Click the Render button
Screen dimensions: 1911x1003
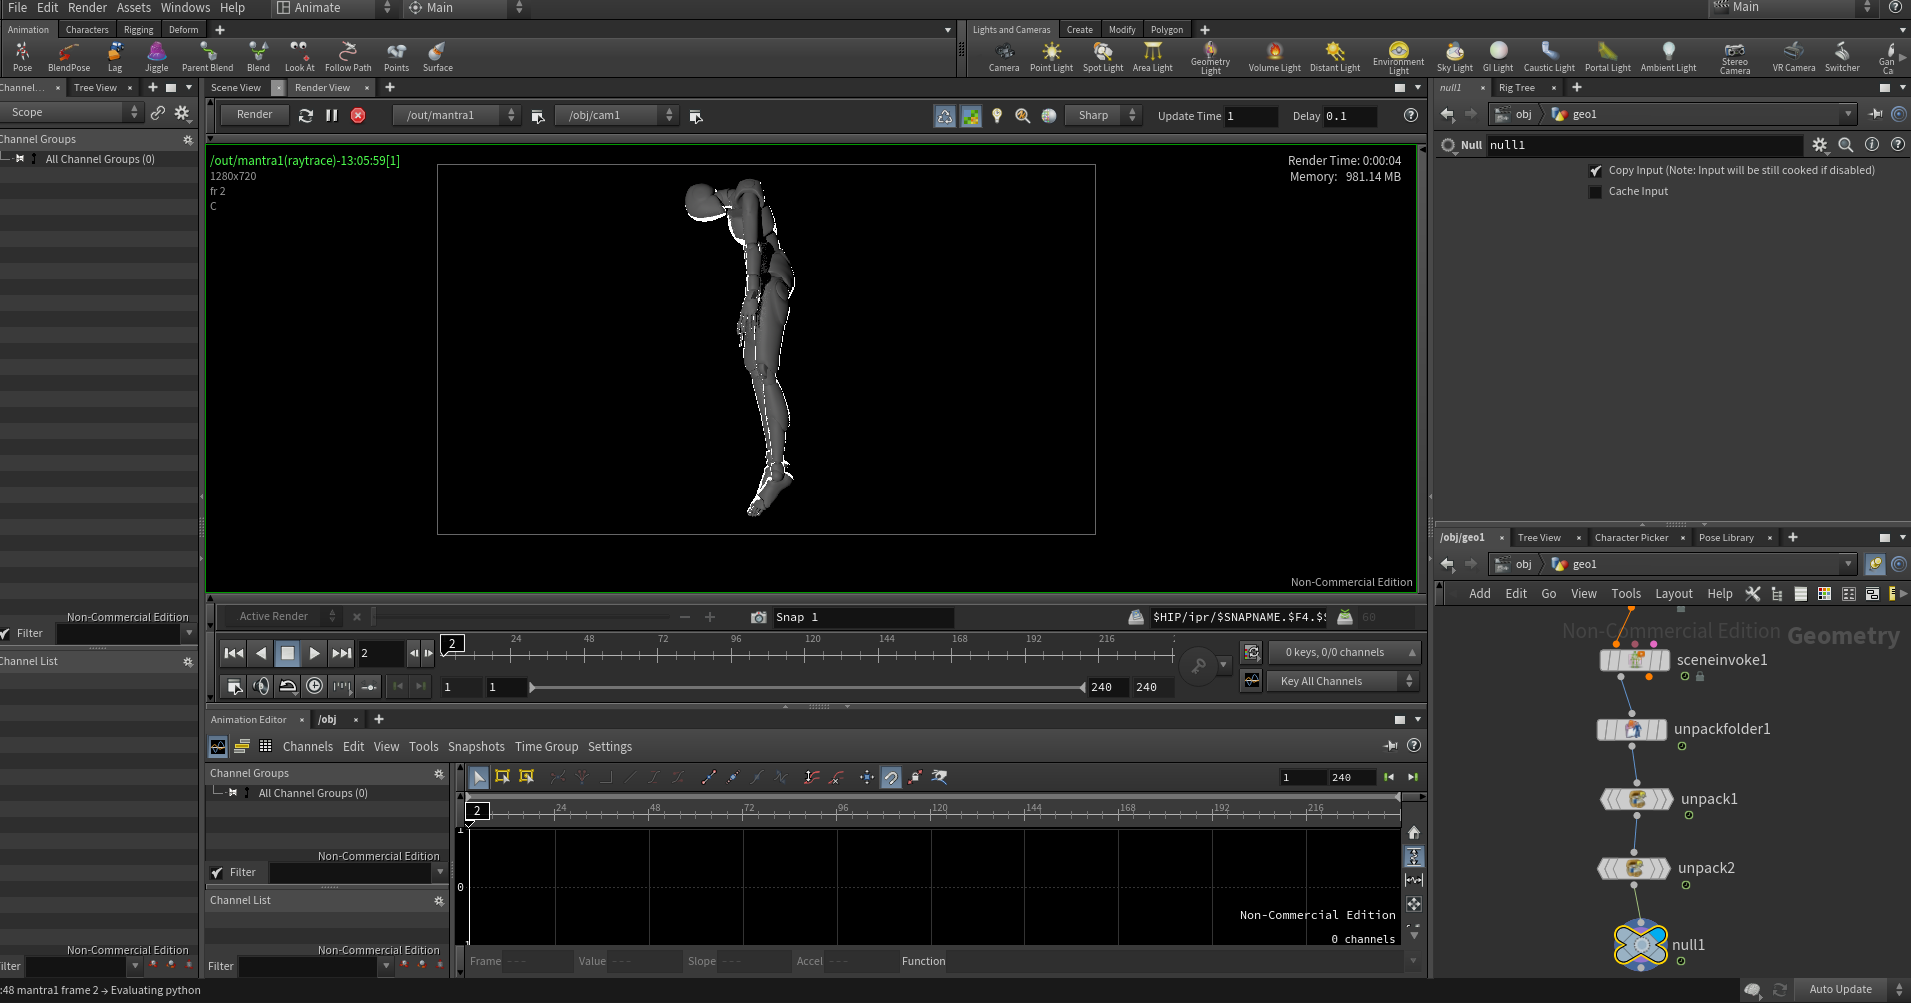pyautogui.click(x=254, y=115)
